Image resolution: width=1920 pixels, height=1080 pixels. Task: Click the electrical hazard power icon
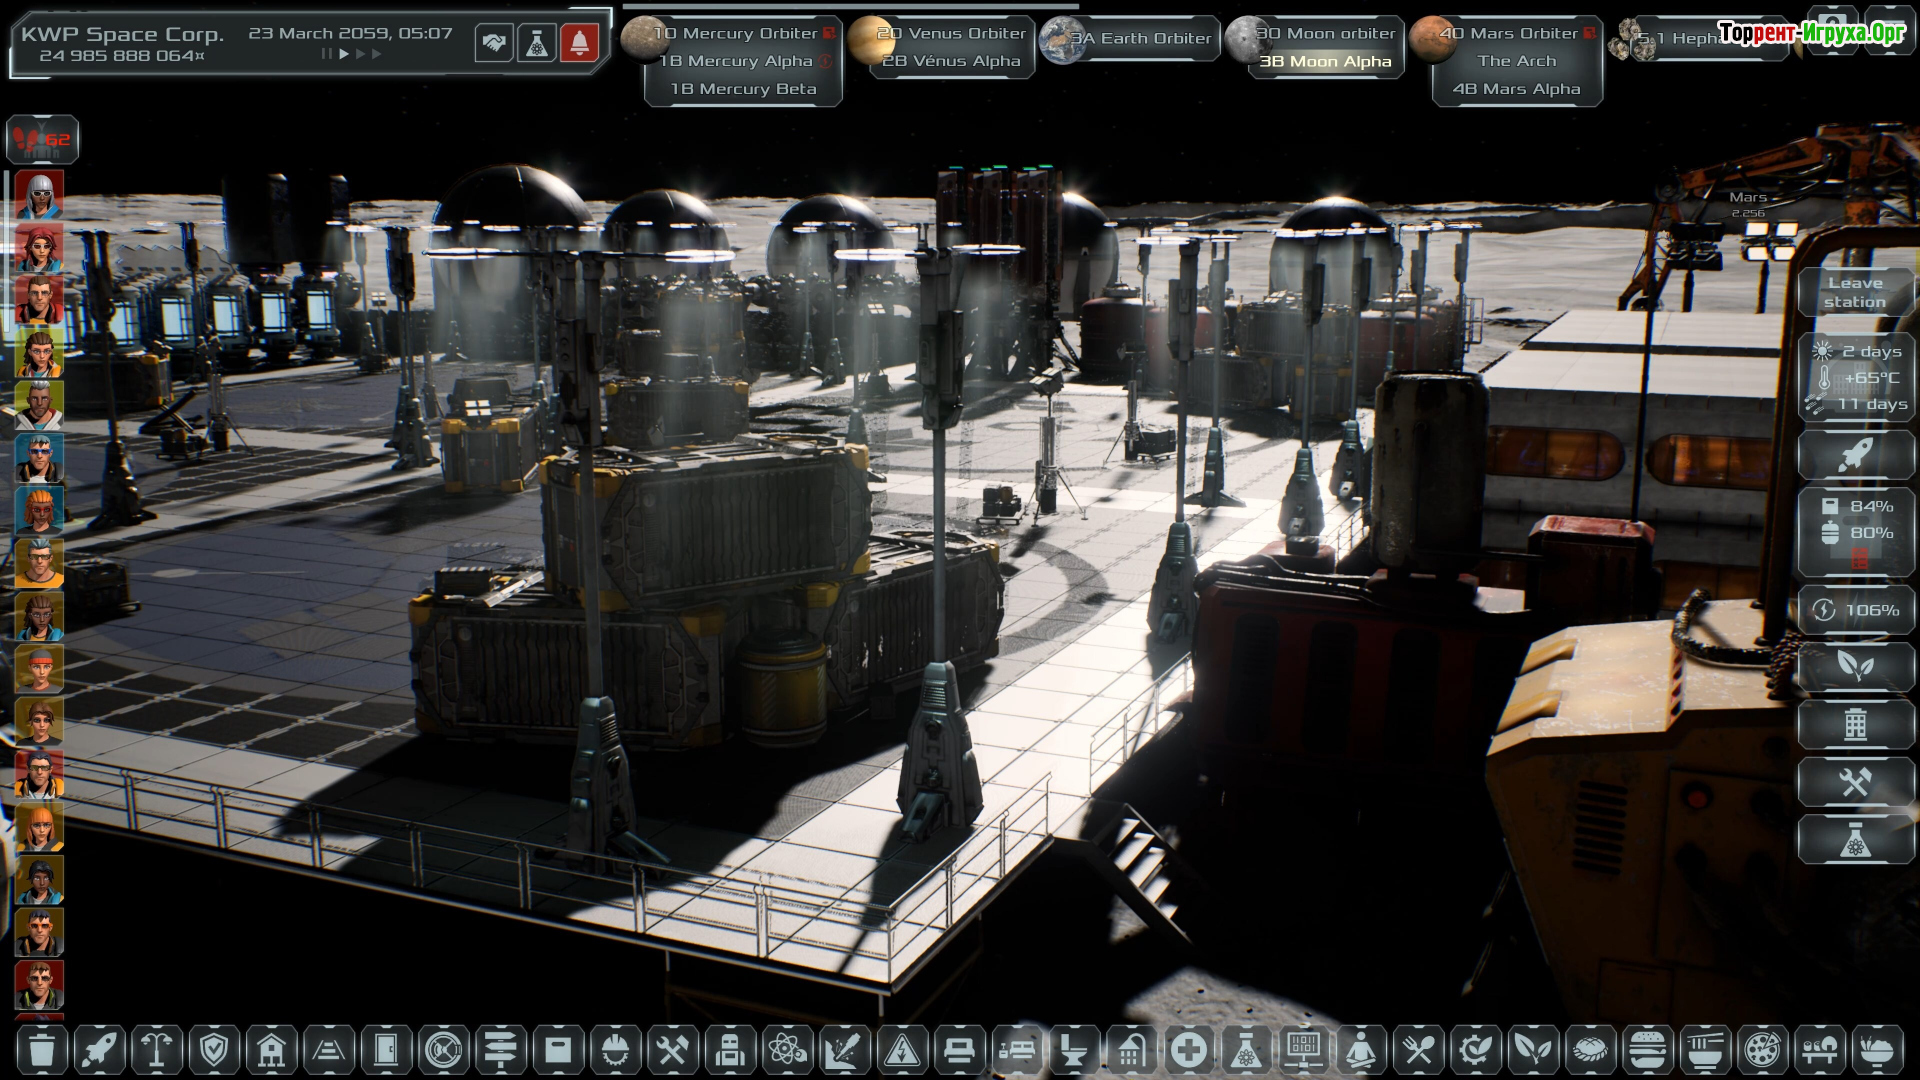pos(902,1050)
